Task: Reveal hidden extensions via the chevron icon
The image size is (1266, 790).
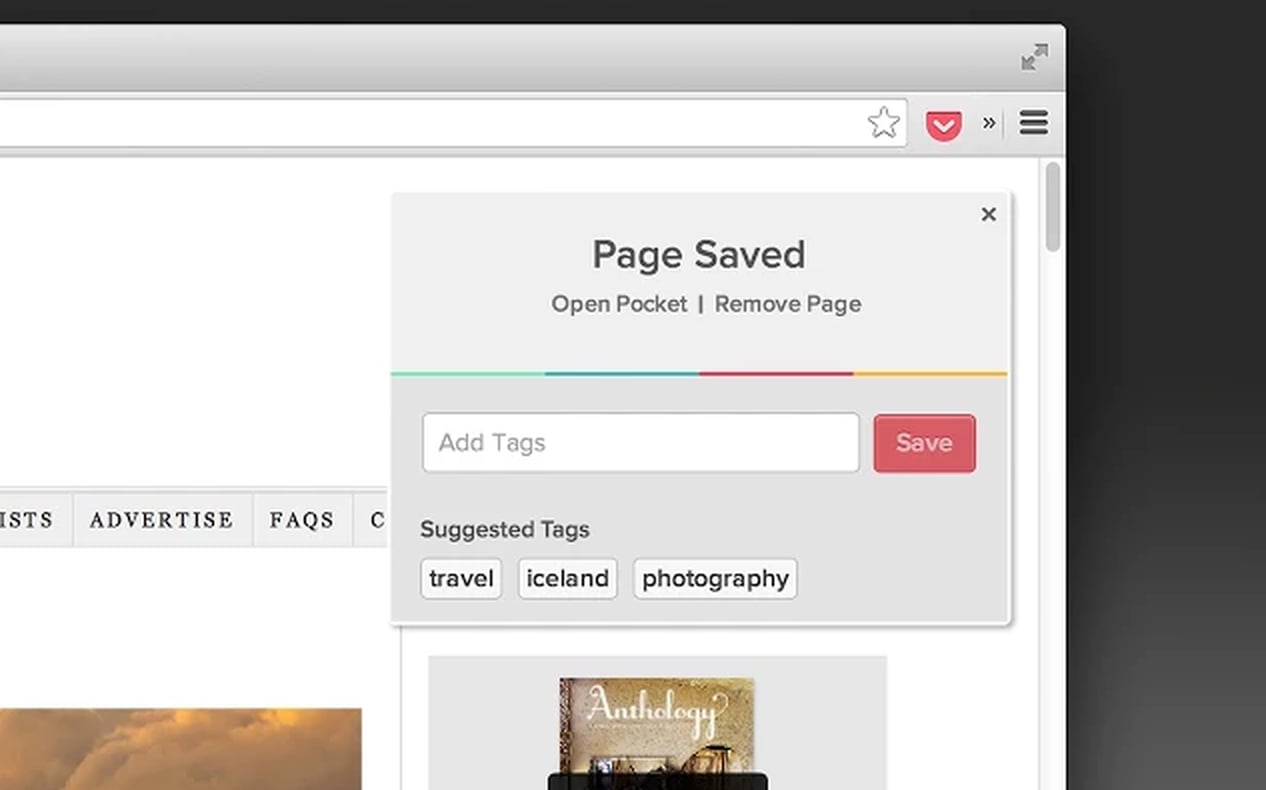Action: click(x=989, y=123)
